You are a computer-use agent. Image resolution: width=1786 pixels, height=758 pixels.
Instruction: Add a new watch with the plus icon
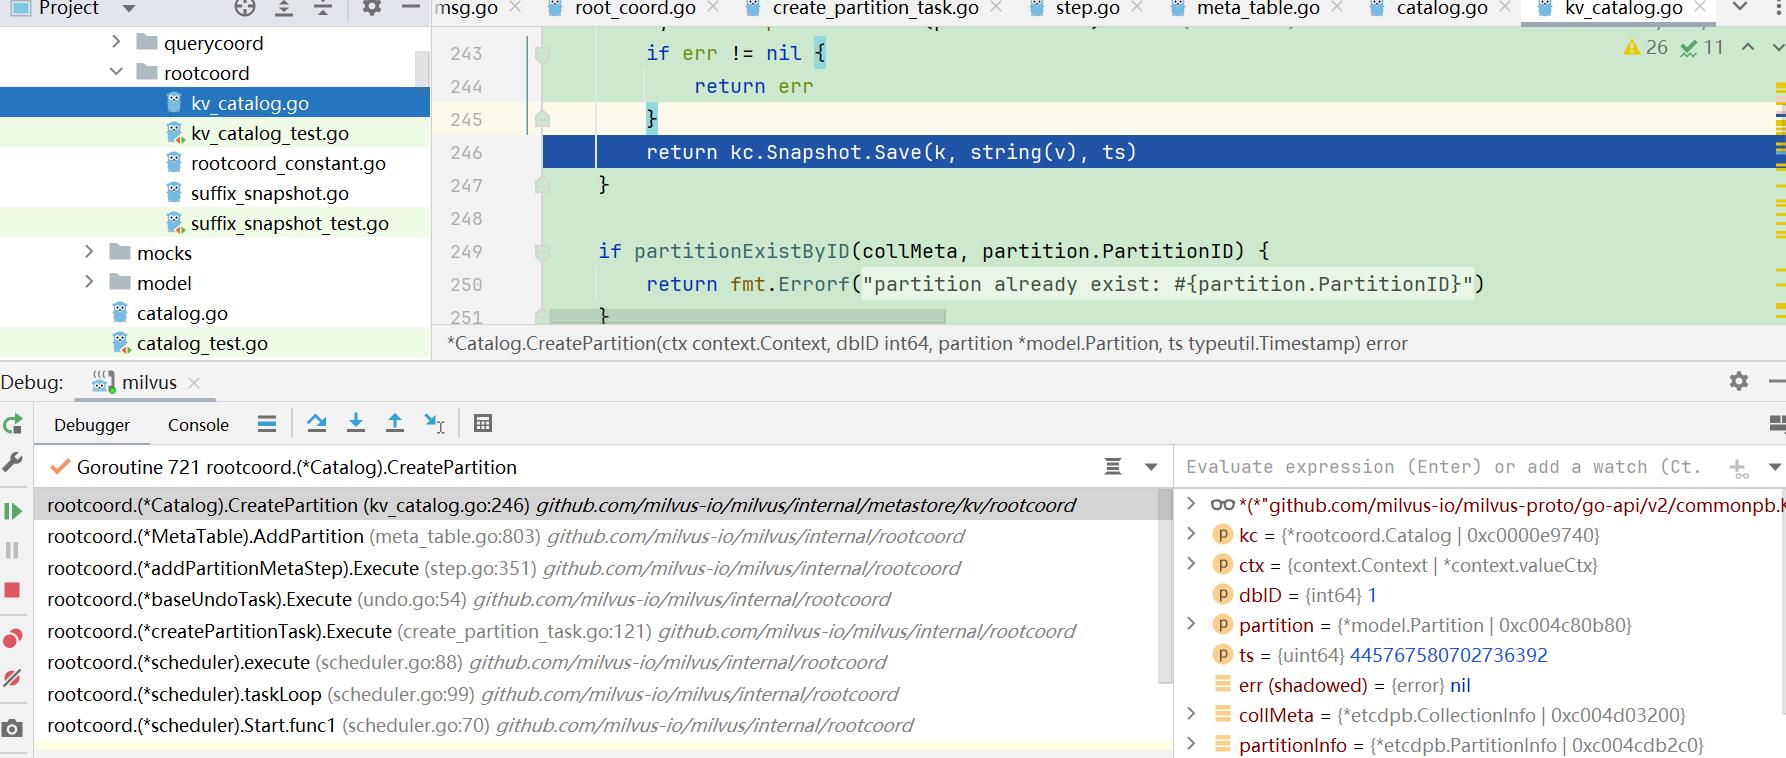click(1739, 467)
